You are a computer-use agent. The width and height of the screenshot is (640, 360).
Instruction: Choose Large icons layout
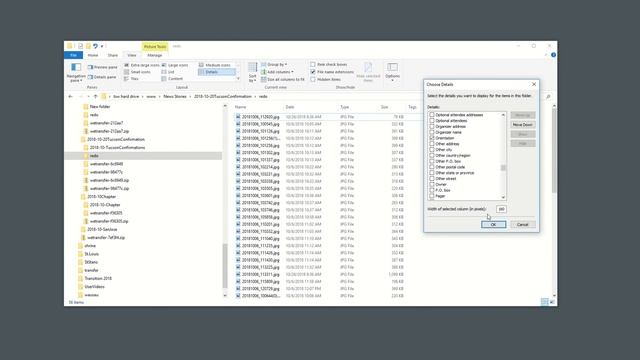point(175,65)
